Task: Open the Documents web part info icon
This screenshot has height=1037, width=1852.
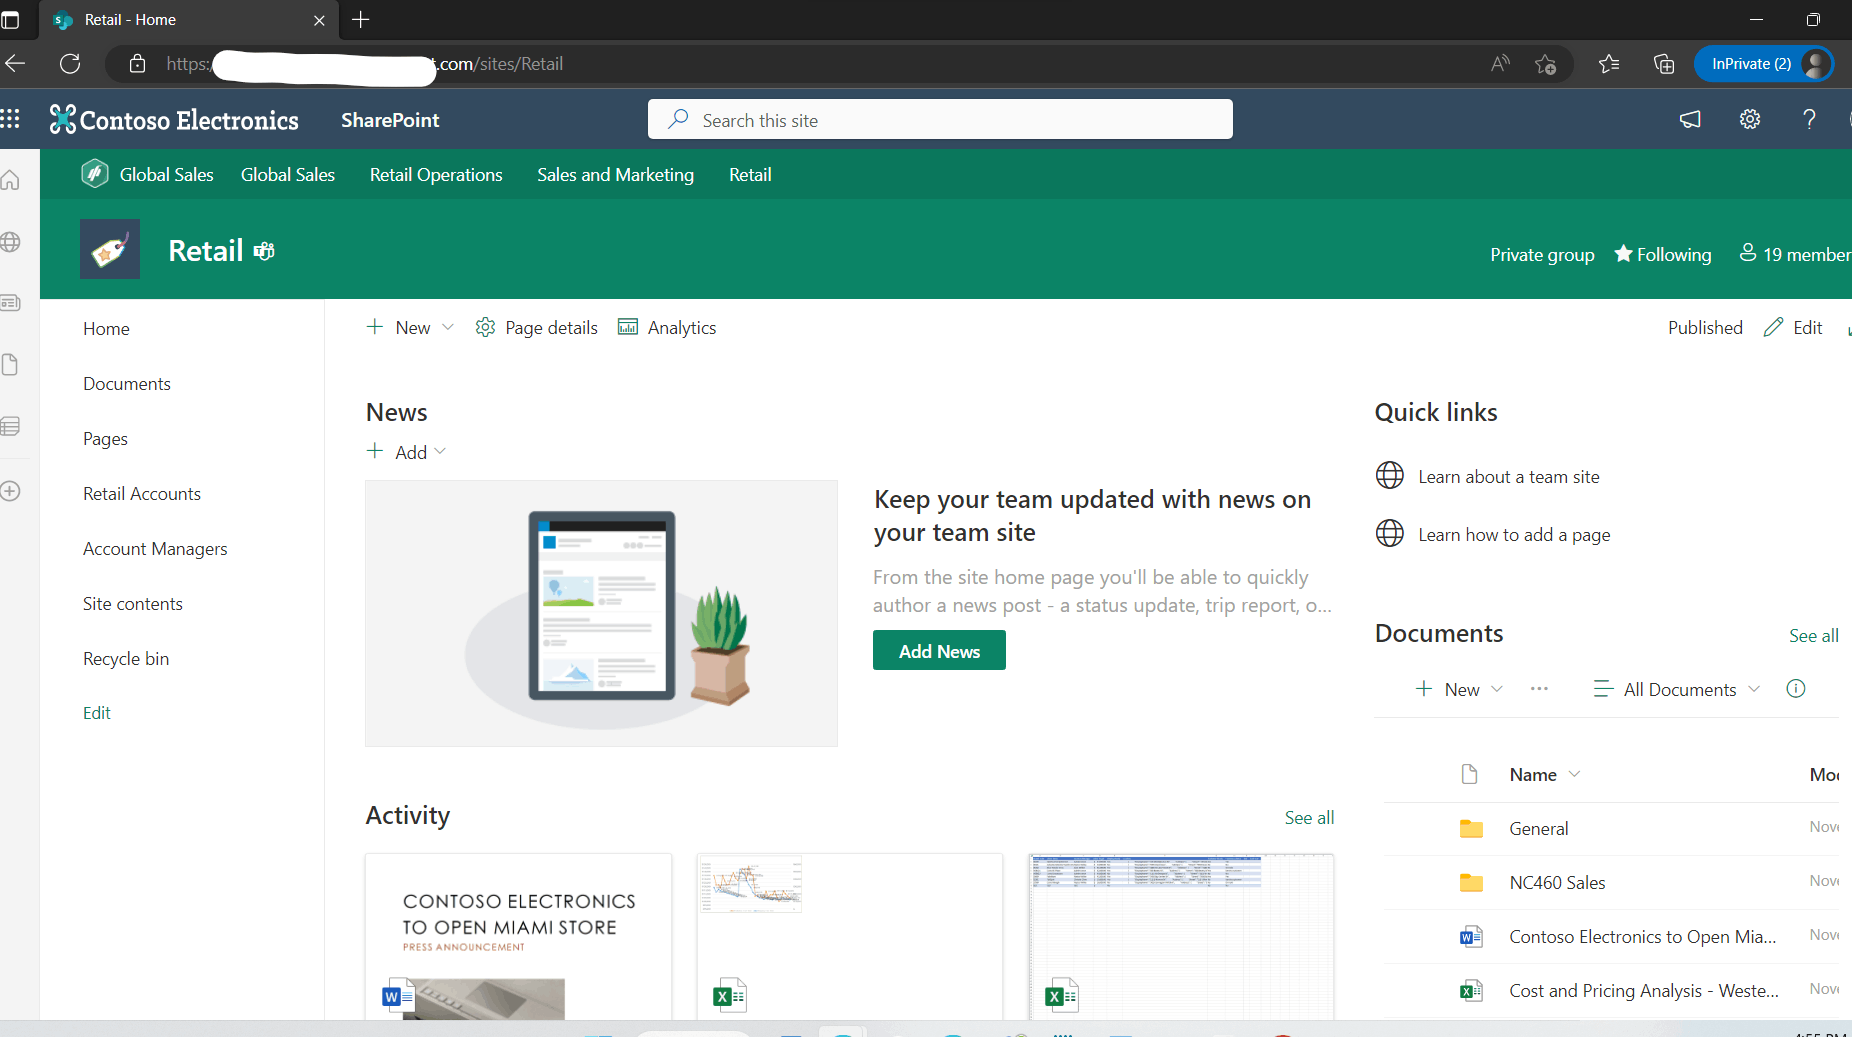Action: (x=1796, y=688)
